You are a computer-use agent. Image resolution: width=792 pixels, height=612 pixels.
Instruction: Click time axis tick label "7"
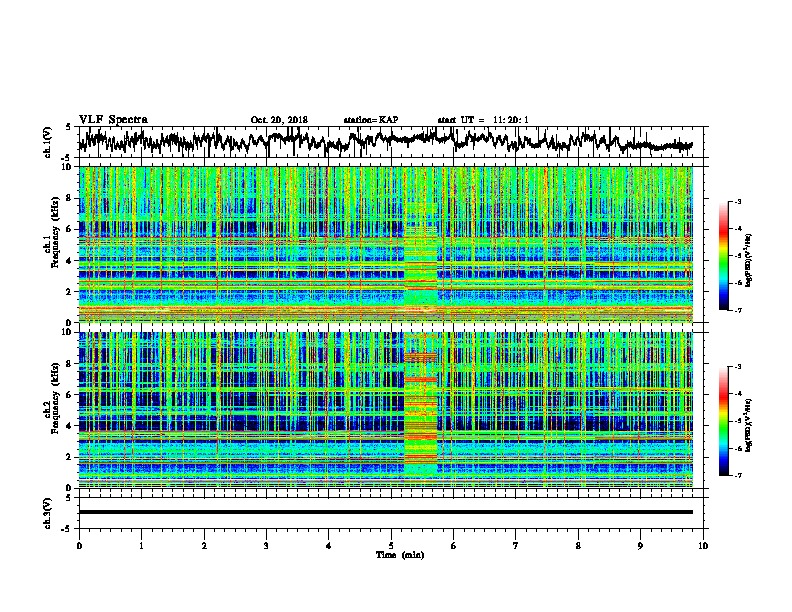(516, 546)
